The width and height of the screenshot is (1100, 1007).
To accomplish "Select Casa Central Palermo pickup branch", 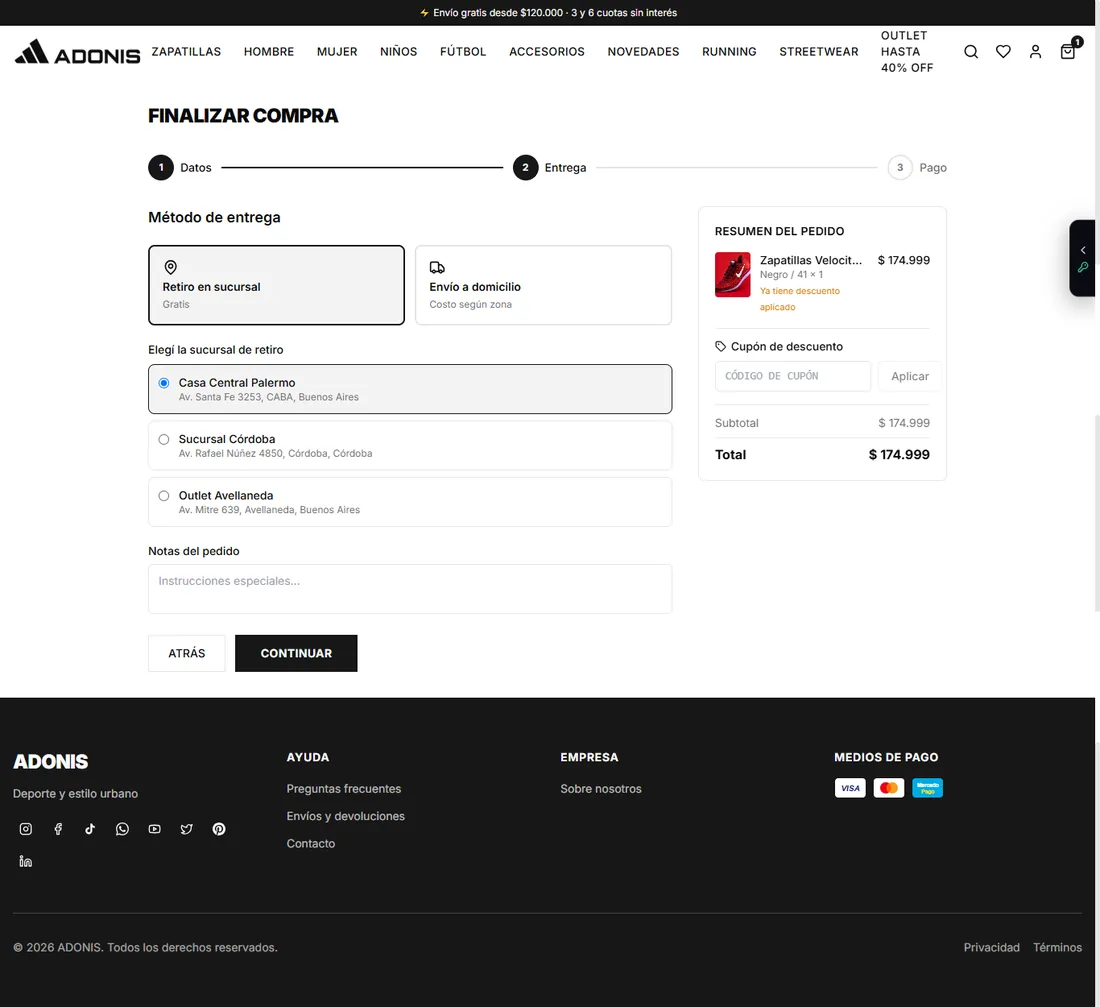I will [x=410, y=389].
